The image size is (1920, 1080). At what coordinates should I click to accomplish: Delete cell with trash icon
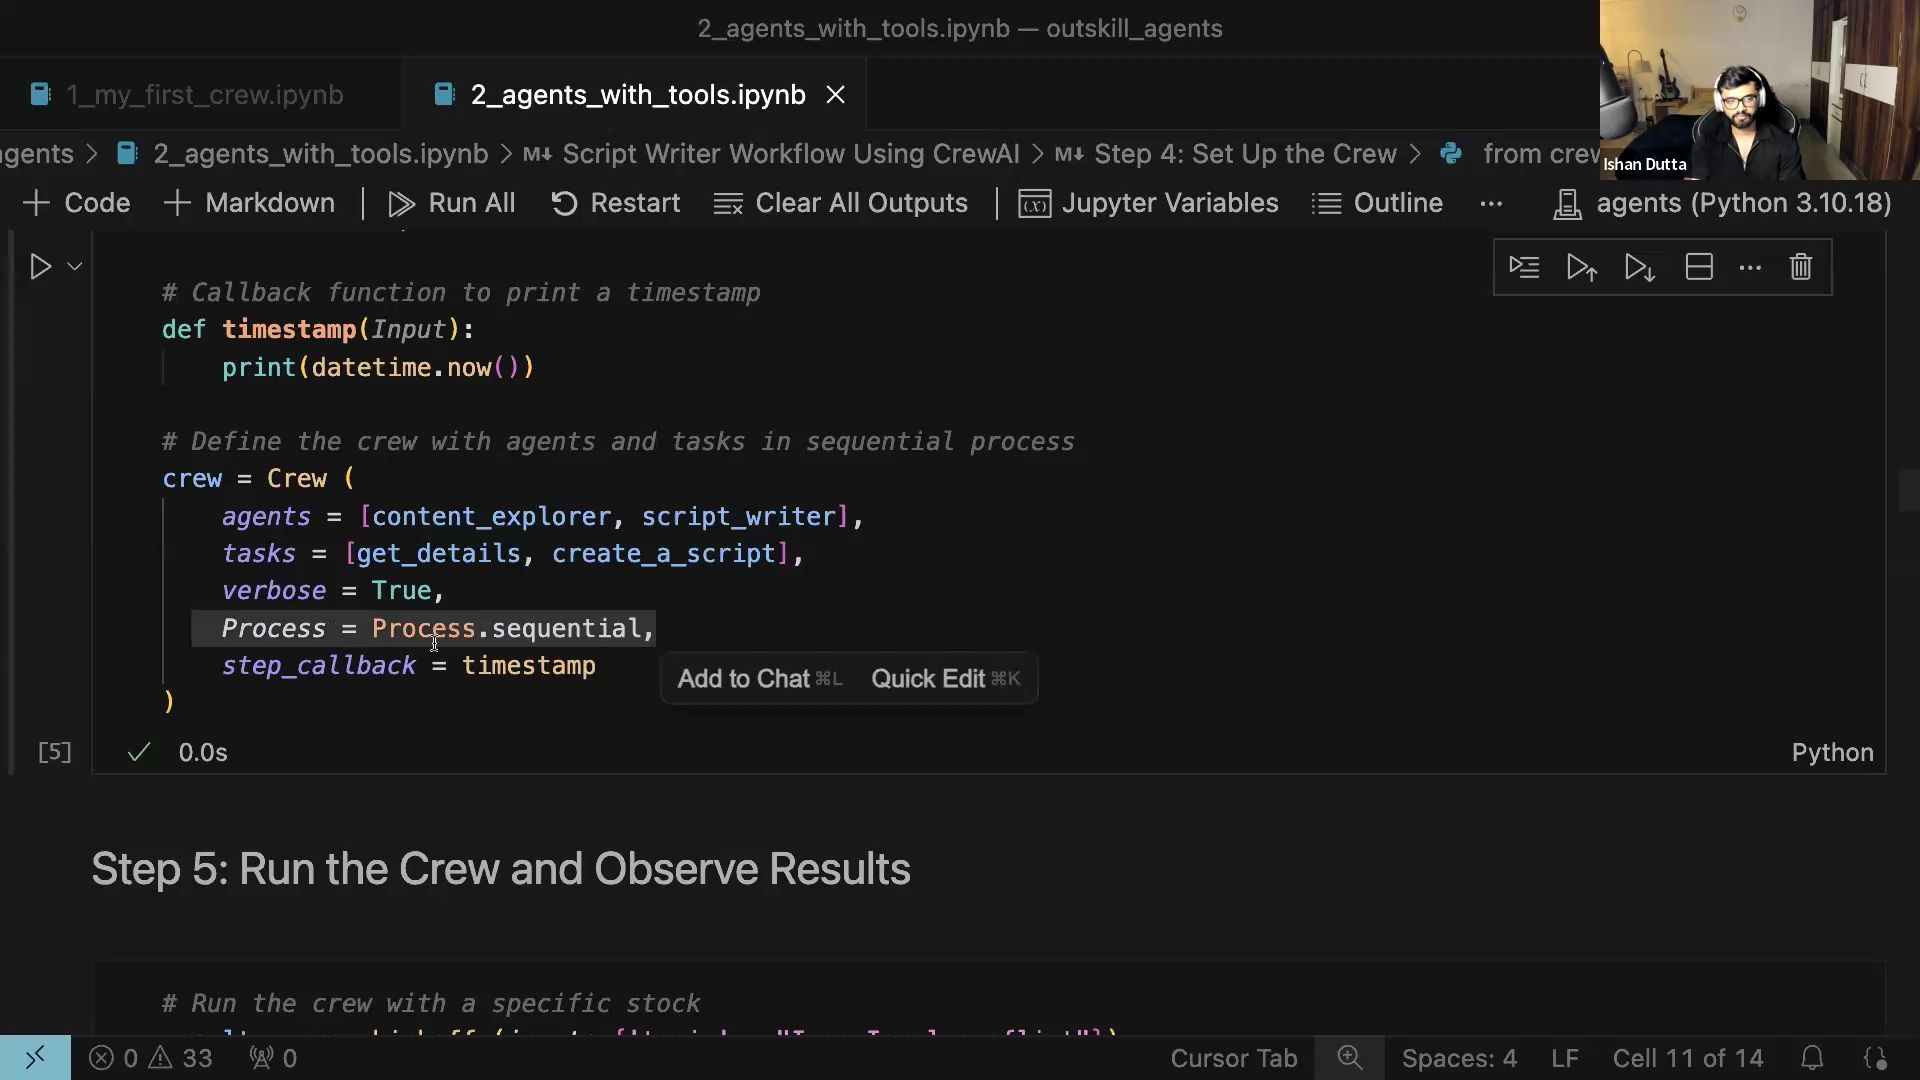(1800, 267)
